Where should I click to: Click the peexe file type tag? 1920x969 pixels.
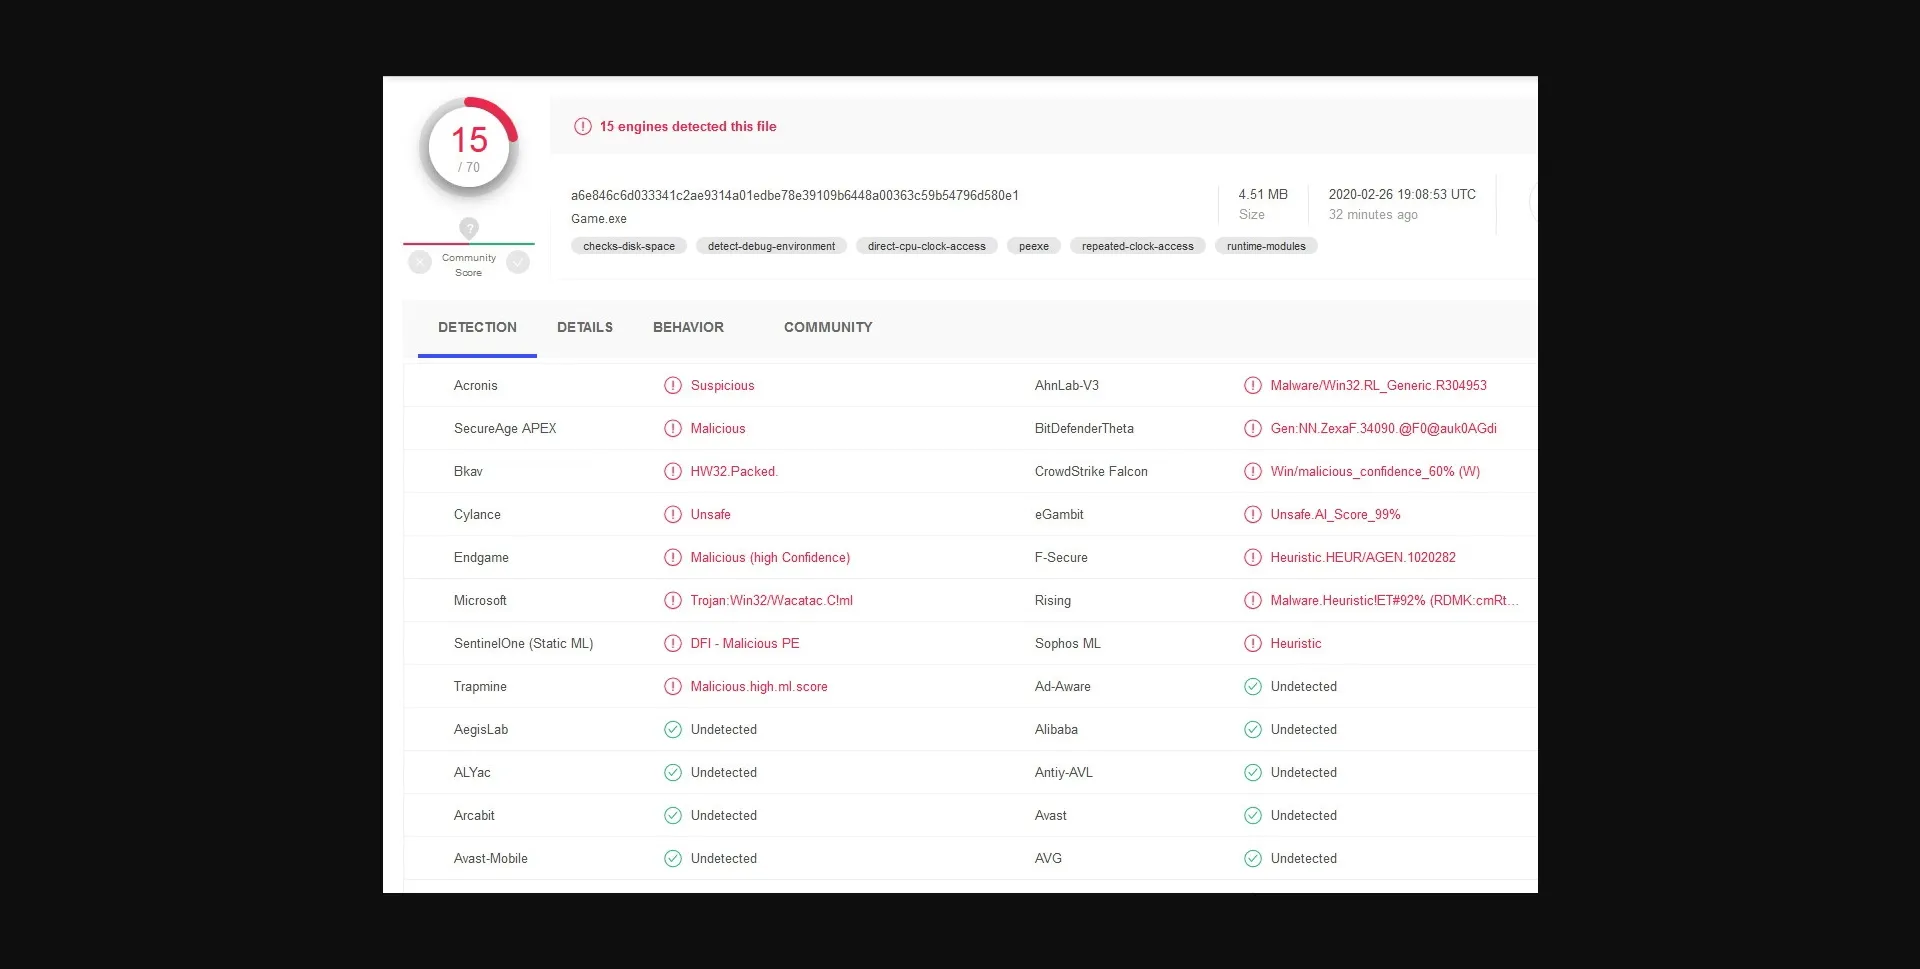[1034, 247]
